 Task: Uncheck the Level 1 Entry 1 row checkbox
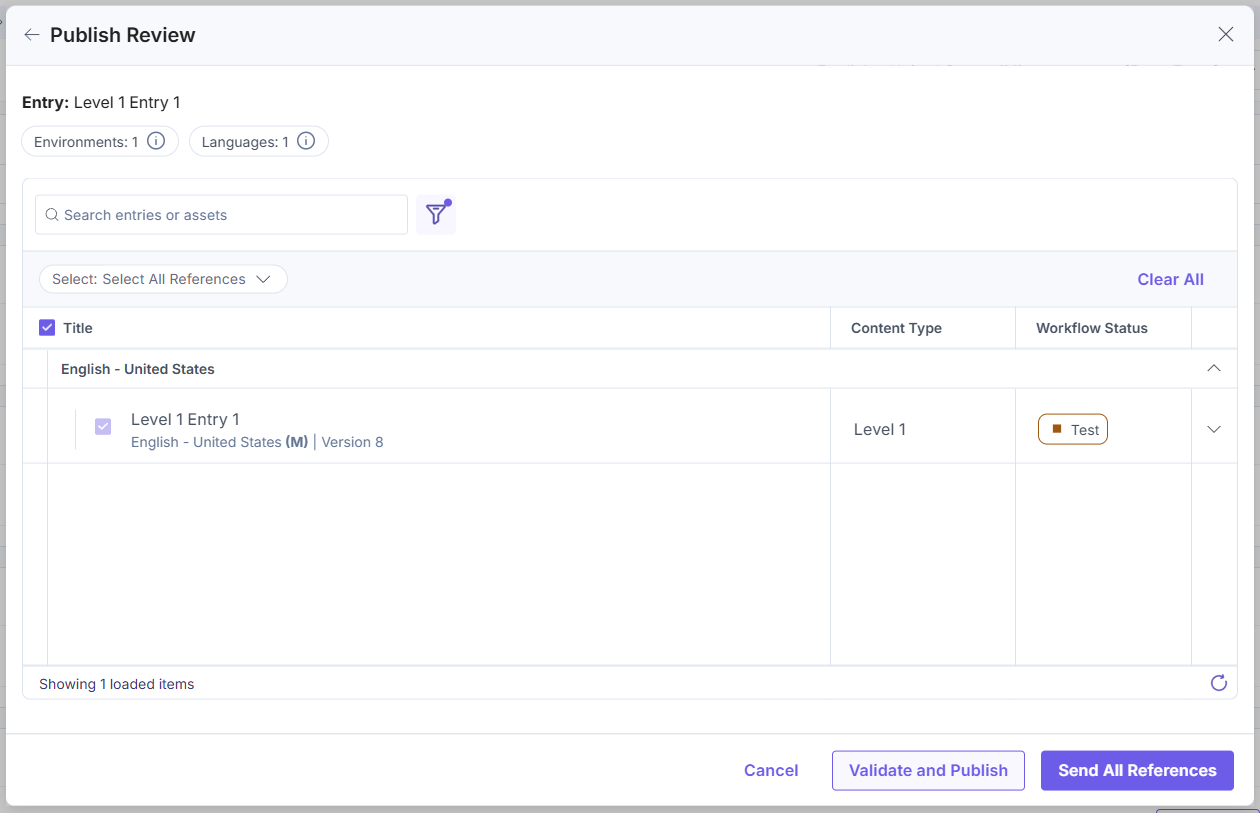[x=103, y=426]
